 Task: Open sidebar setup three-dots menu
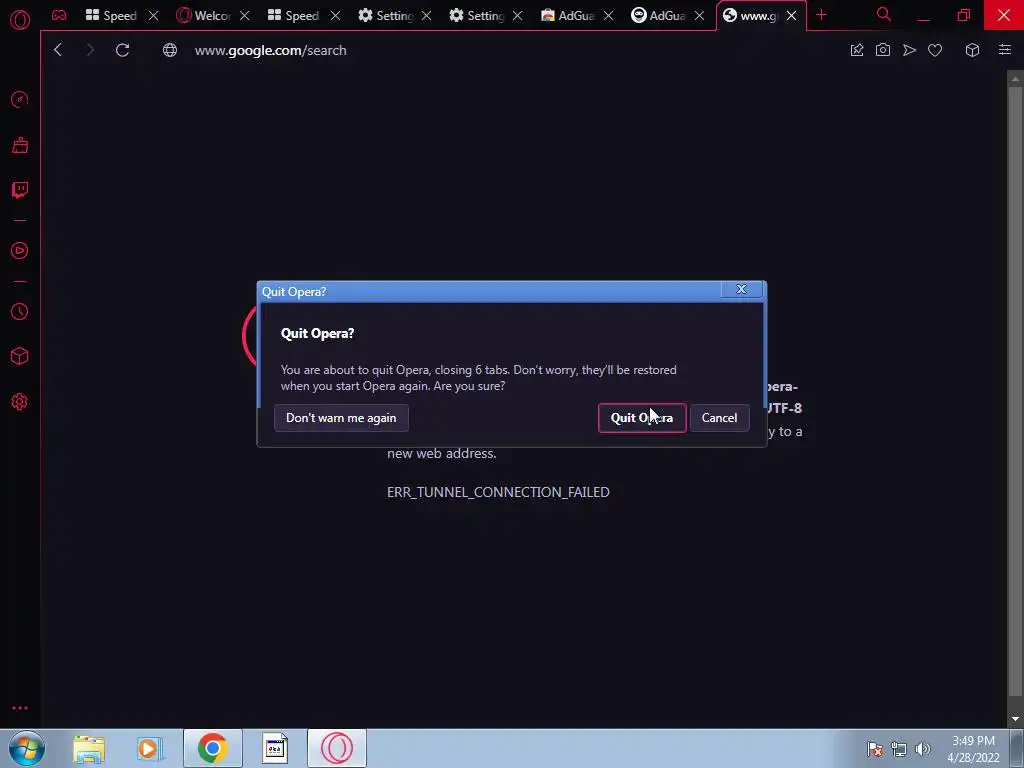coord(20,708)
